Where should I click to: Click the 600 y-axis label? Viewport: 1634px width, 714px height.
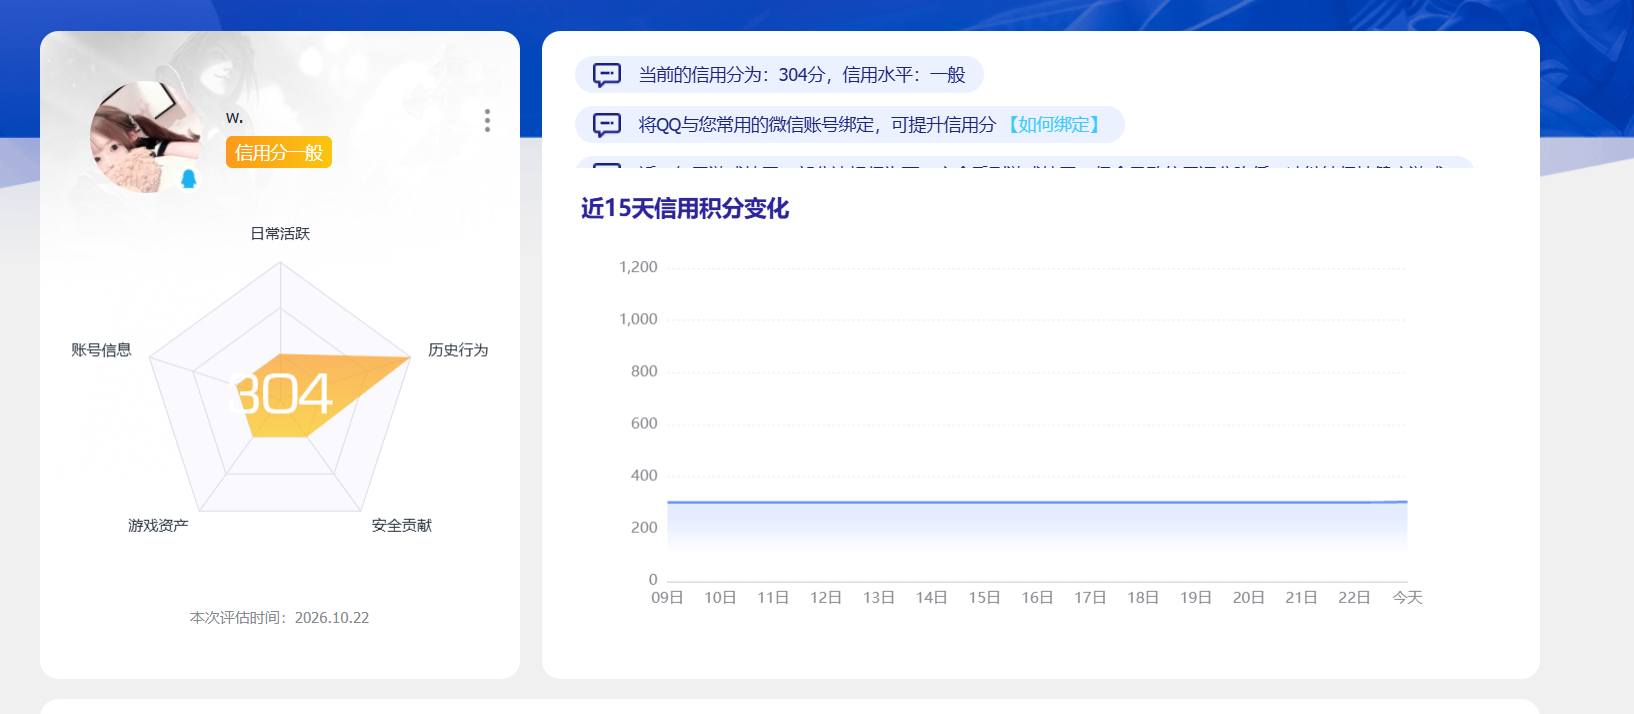tap(644, 423)
